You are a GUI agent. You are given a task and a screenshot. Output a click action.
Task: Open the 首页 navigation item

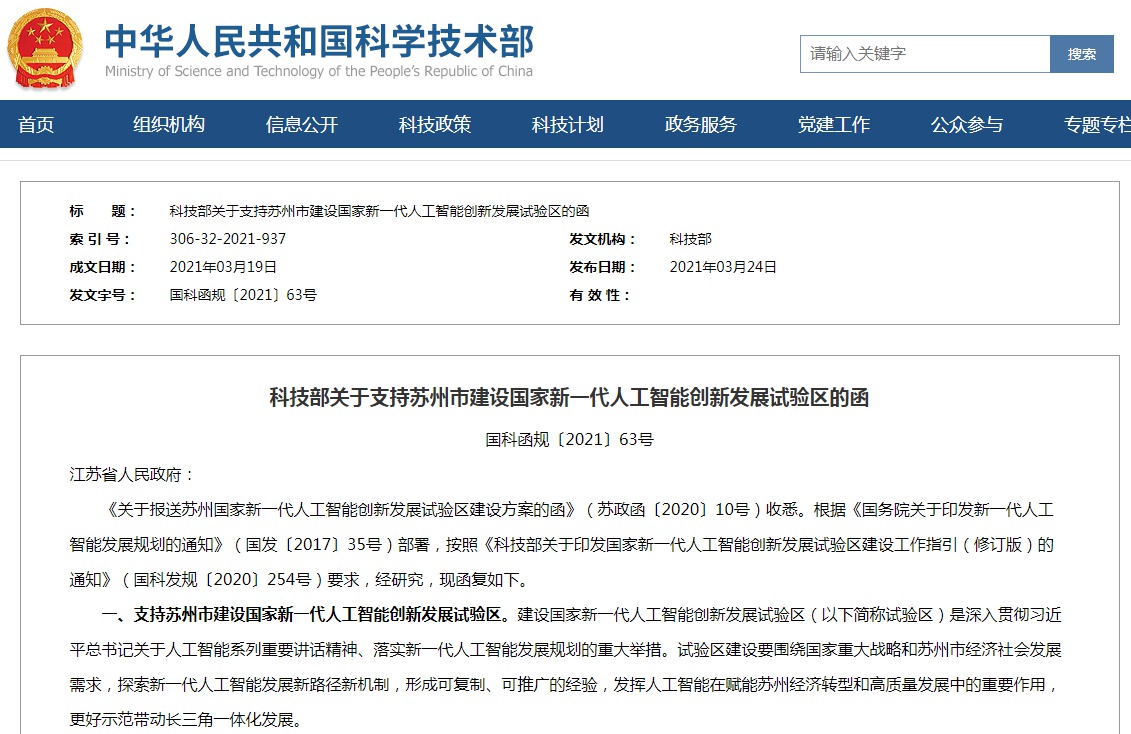[36, 125]
